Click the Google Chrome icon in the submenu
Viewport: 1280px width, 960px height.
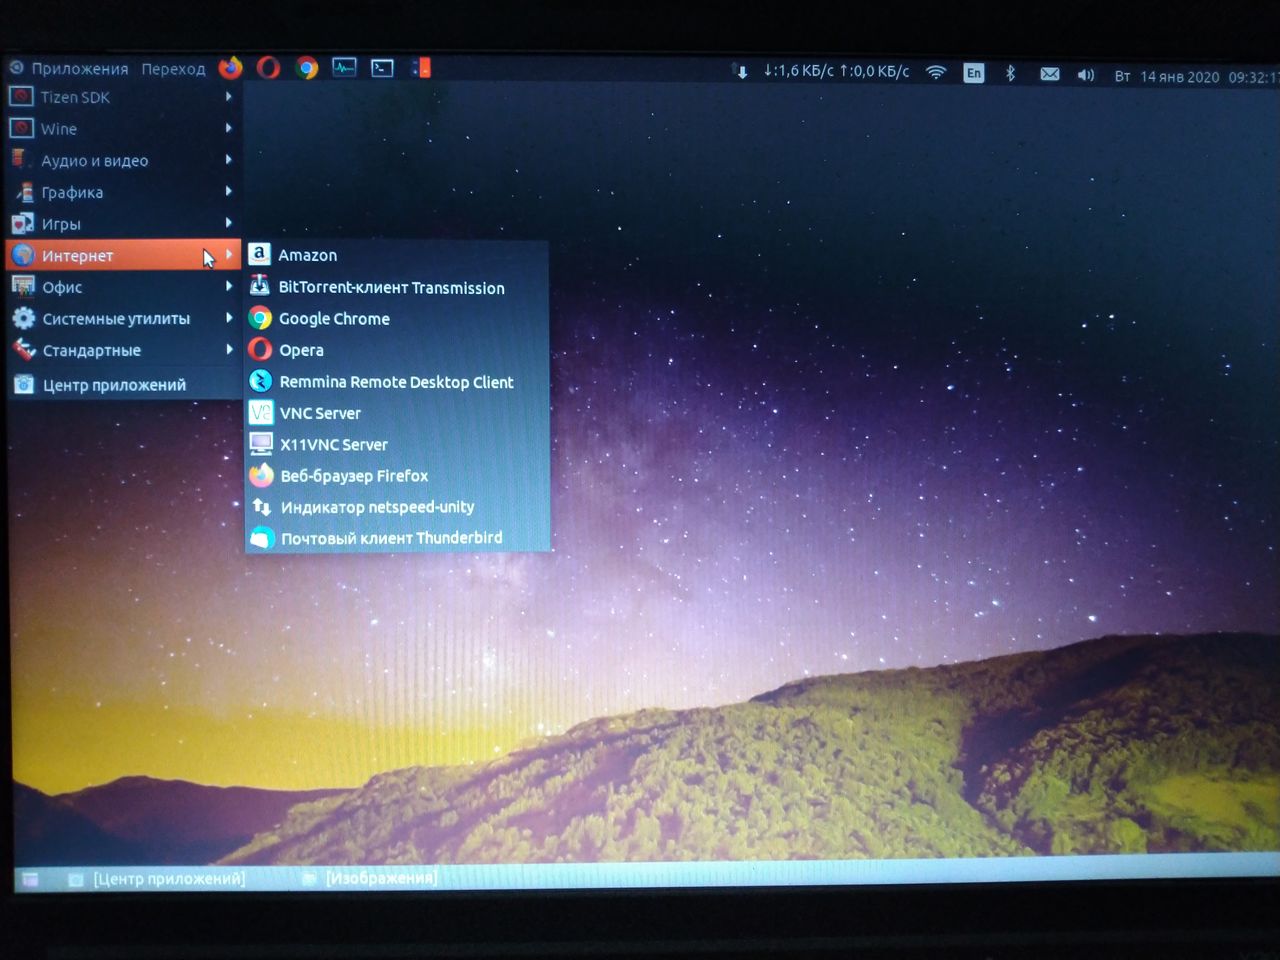[260, 318]
